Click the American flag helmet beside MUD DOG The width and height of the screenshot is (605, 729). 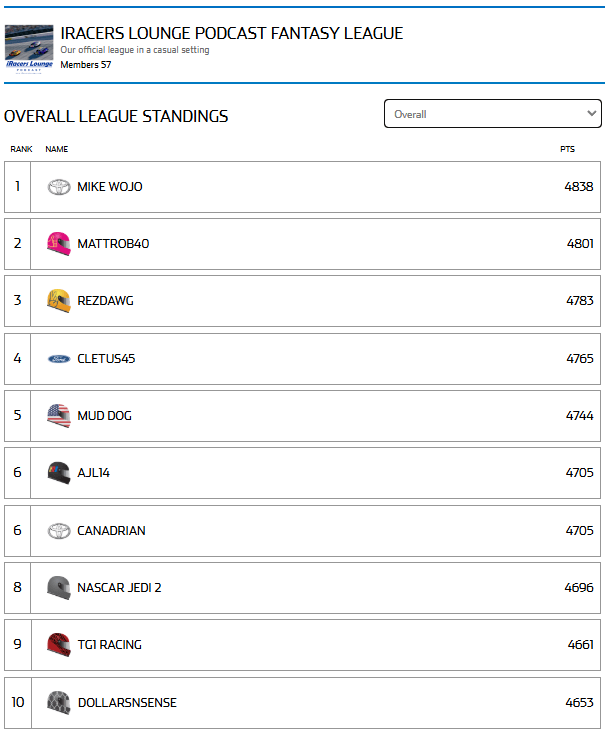pyautogui.click(x=59, y=416)
